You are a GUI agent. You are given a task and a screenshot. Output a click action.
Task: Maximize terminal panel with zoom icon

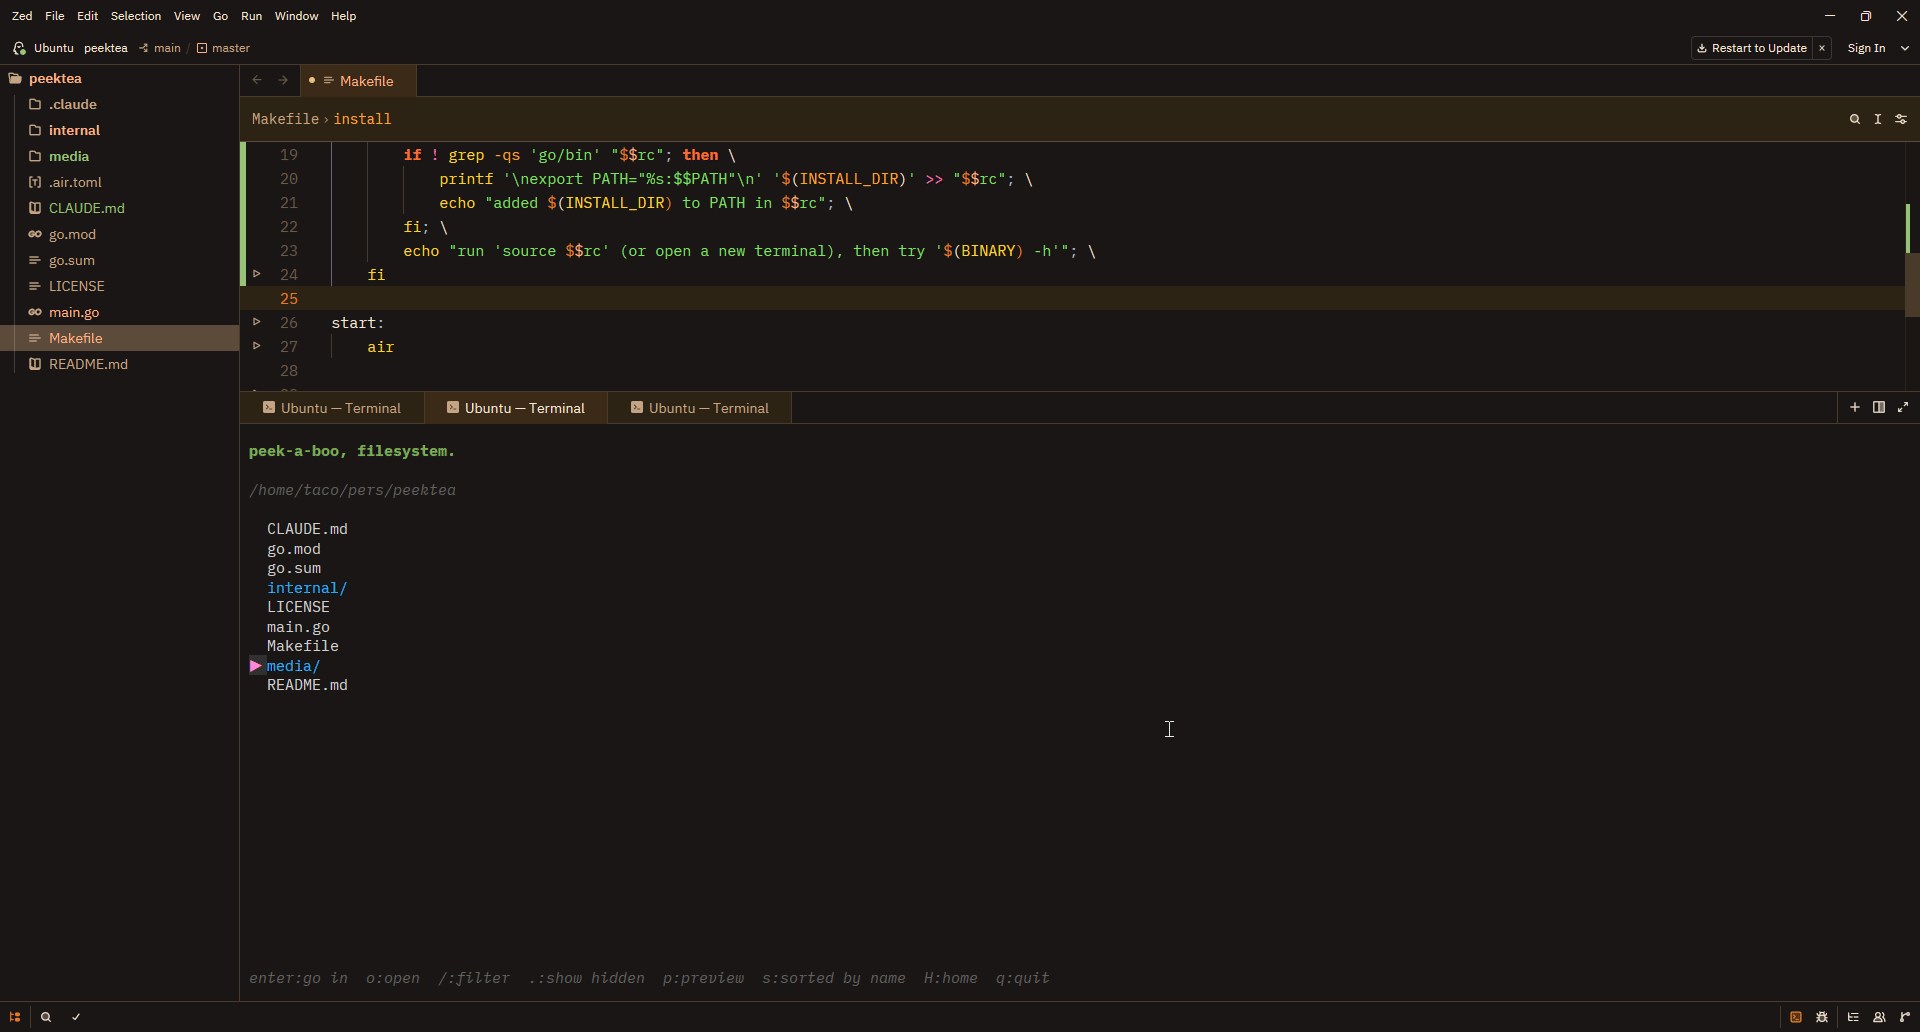pyautogui.click(x=1903, y=407)
